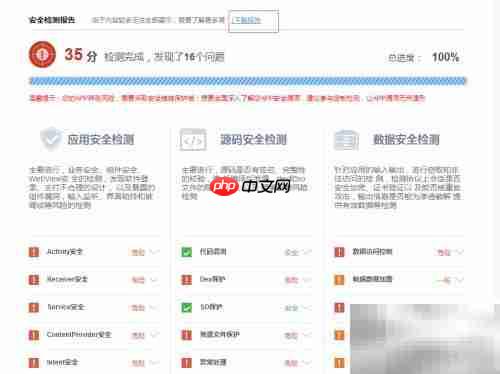
Task: Click the Service安全 row label
Action: [65, 307]
